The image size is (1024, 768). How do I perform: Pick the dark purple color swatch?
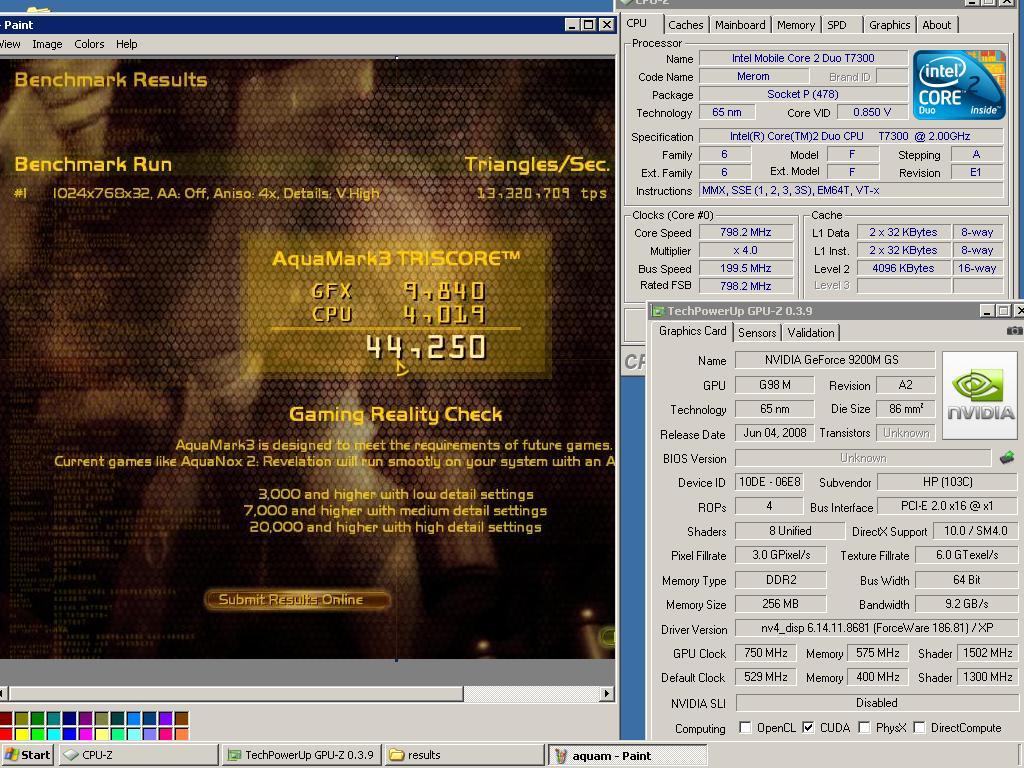point(86,718)
